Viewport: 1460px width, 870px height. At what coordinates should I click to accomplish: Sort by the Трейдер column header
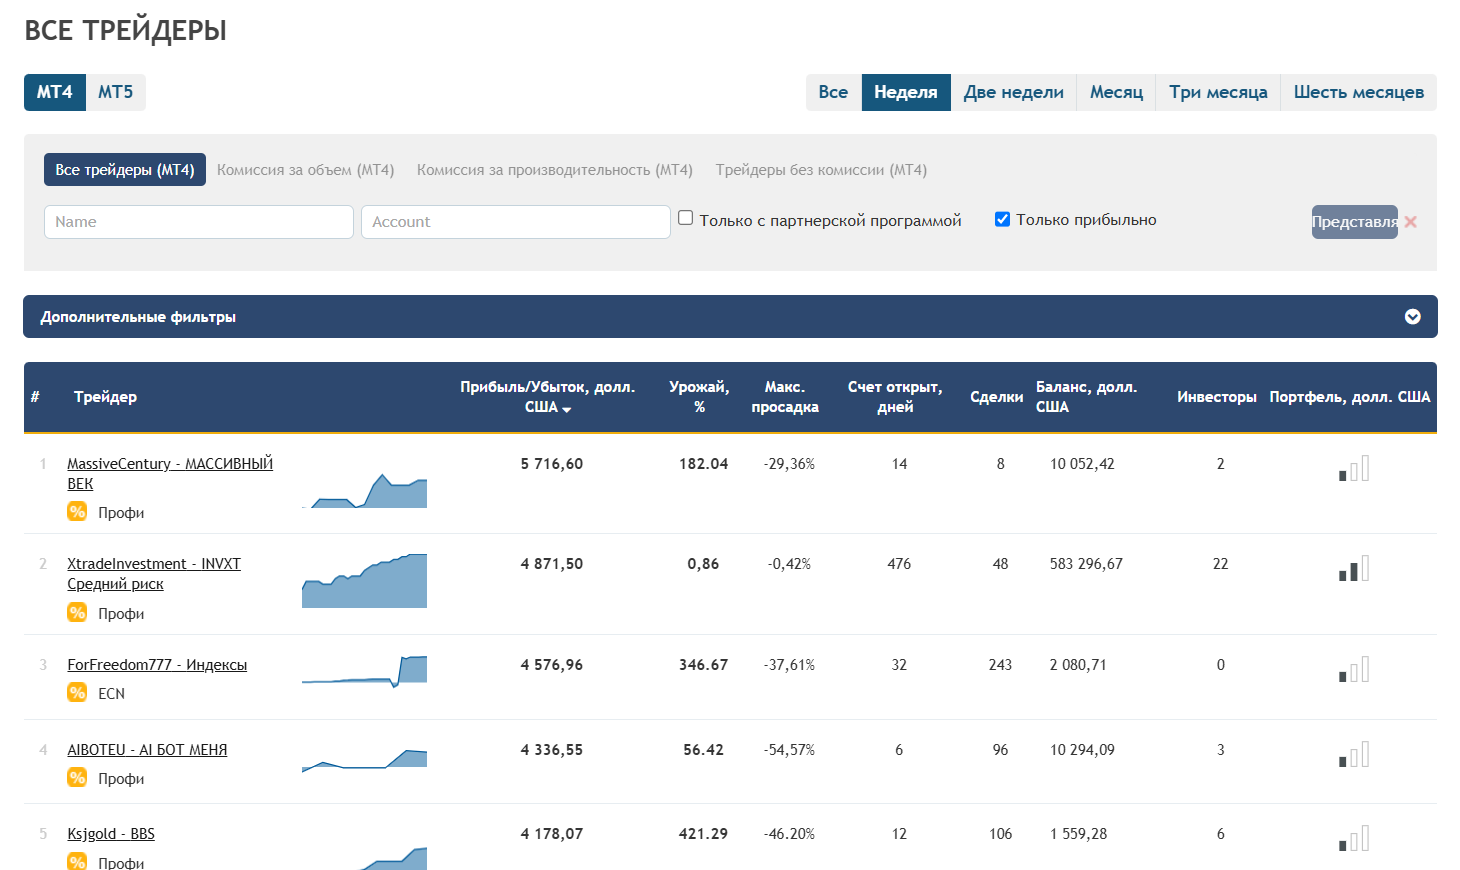tap(105, 397)
